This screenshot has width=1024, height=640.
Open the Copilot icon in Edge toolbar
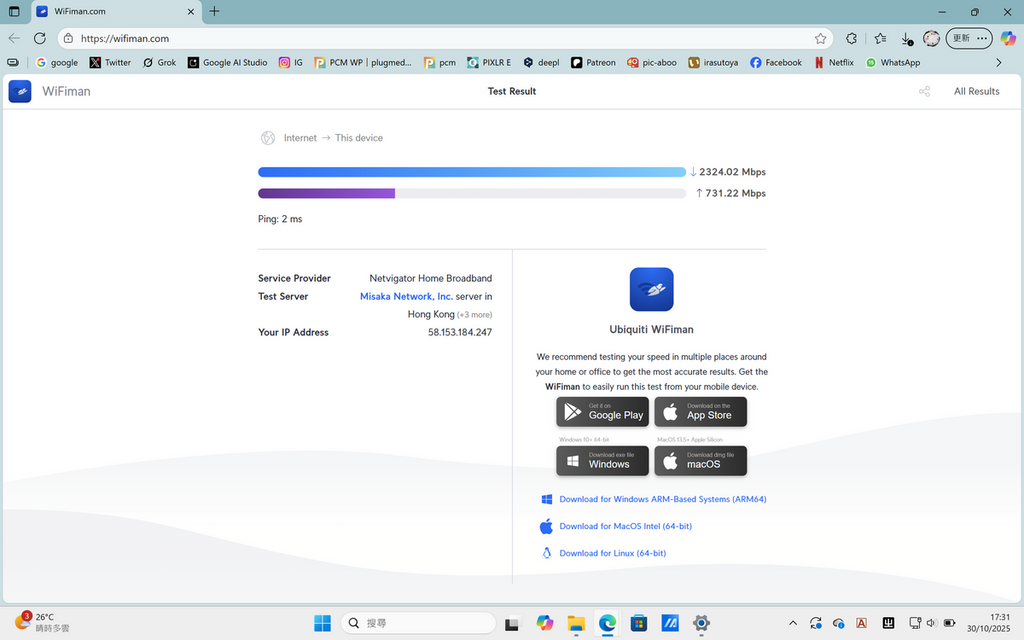(1008, 39)
